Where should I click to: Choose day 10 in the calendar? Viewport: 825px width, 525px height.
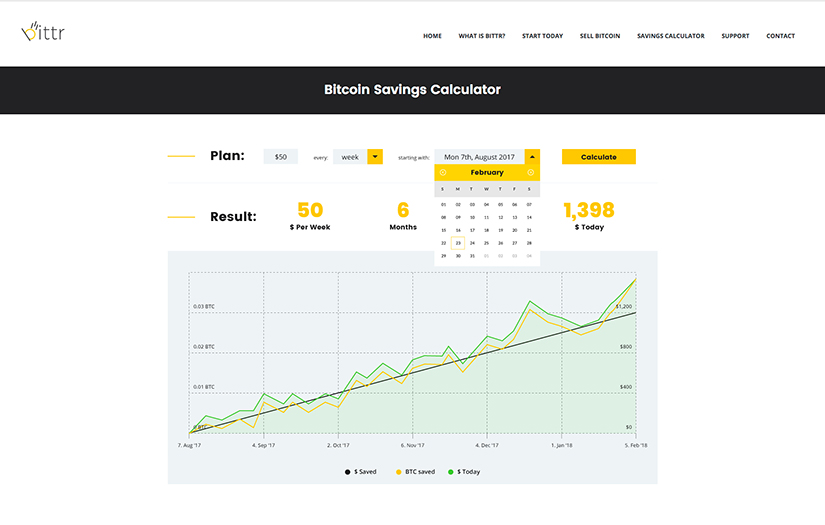(472, 217)
